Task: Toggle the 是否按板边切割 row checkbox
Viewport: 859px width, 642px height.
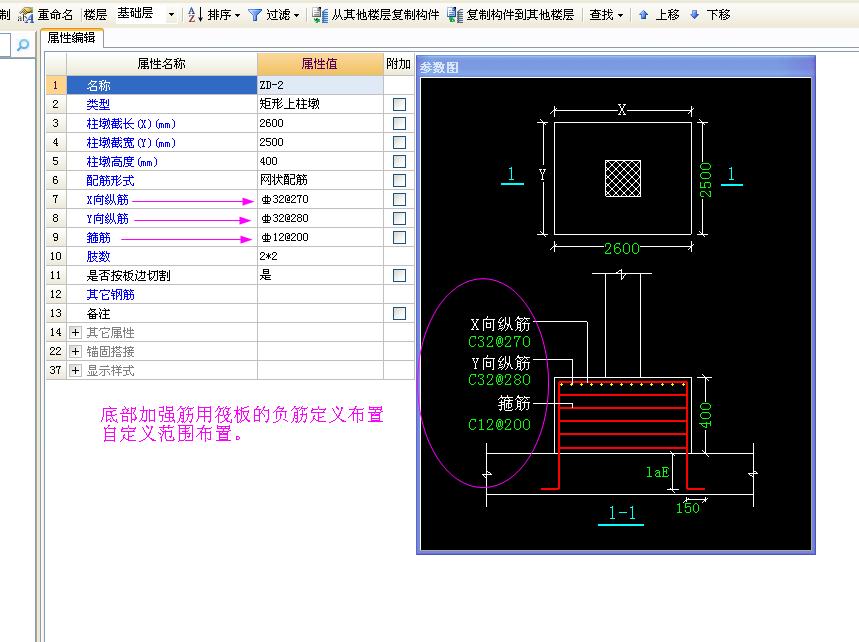Action: coord(399,275)
